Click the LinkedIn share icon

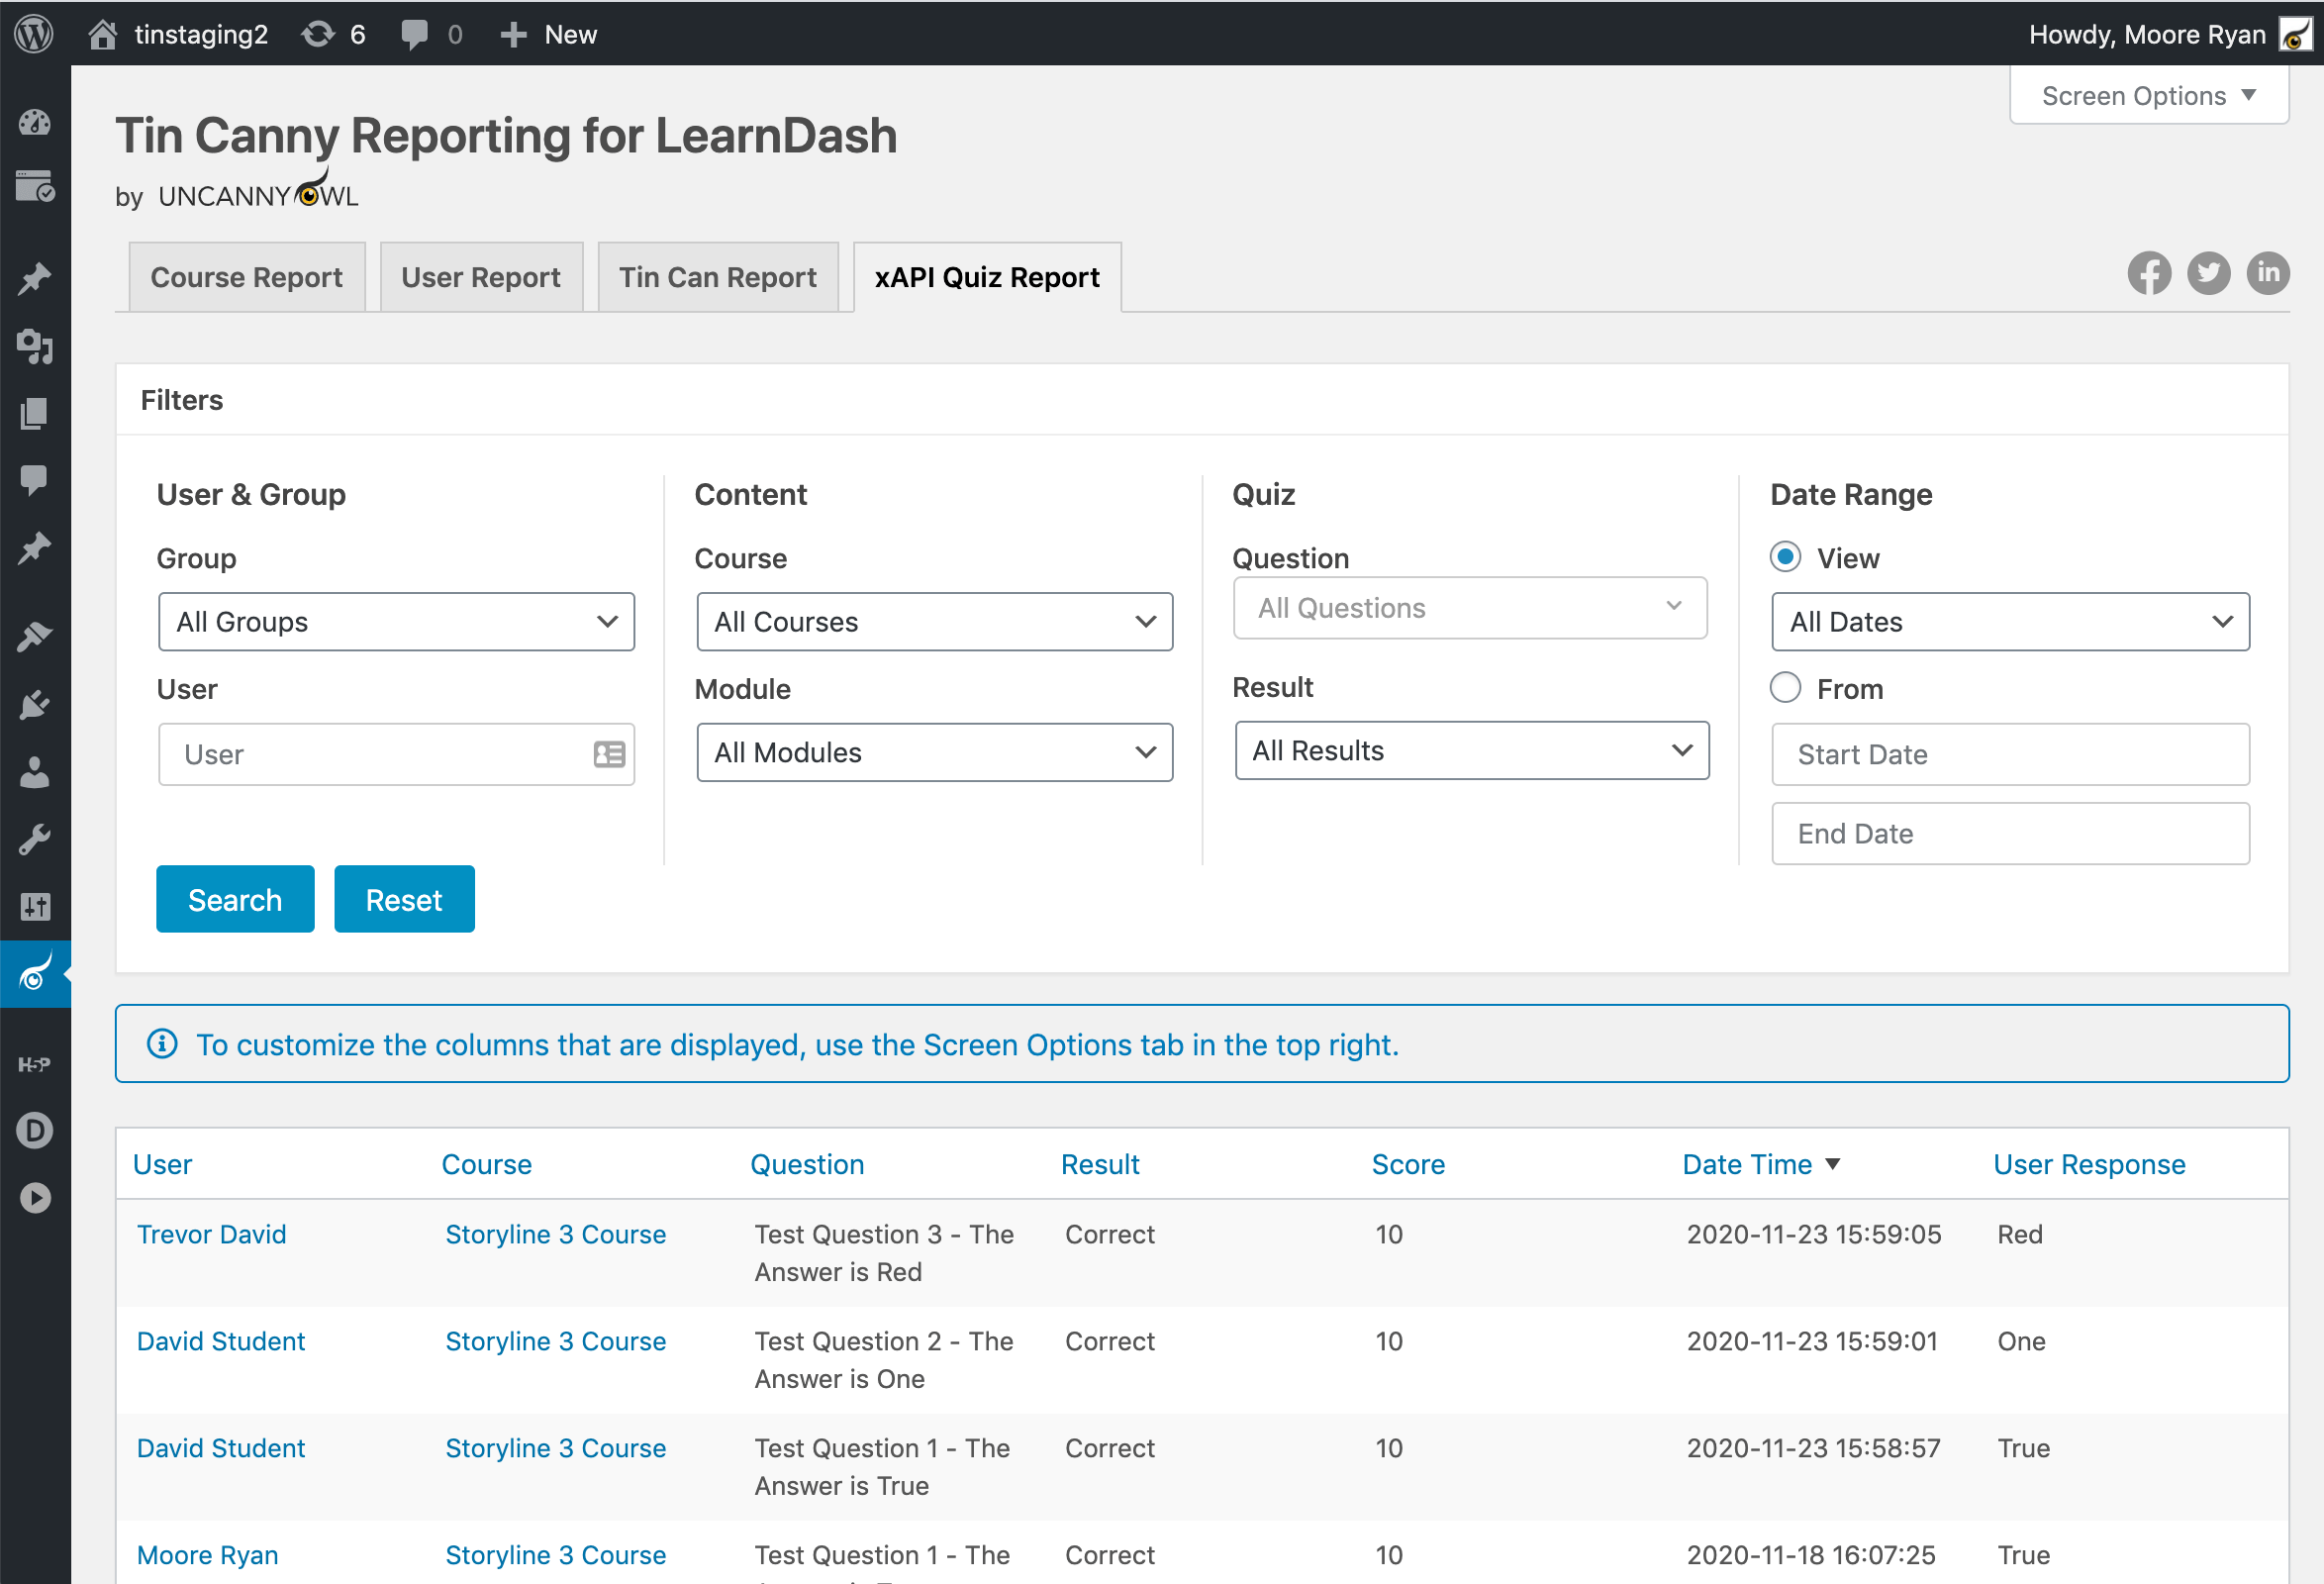pyautogui.click(x=2267, y=273)
